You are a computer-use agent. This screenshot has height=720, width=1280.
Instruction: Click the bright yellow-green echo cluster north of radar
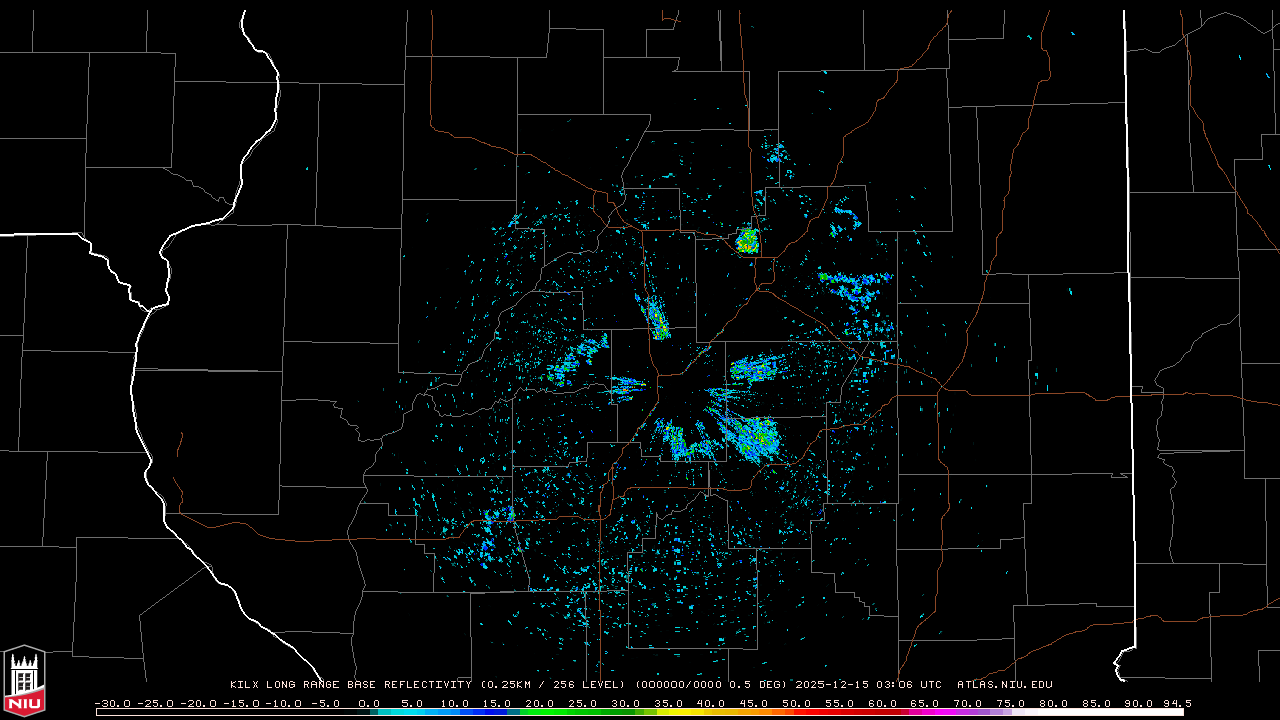(747, 241)
